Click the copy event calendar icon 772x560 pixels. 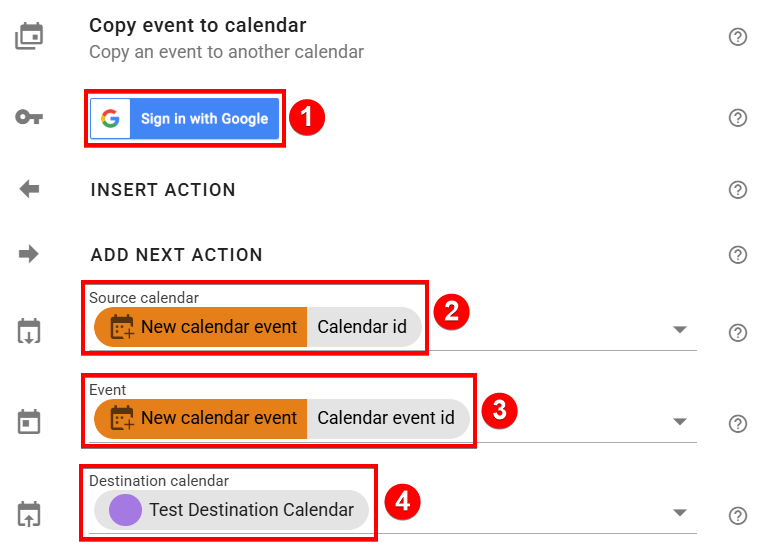[29, 37]
